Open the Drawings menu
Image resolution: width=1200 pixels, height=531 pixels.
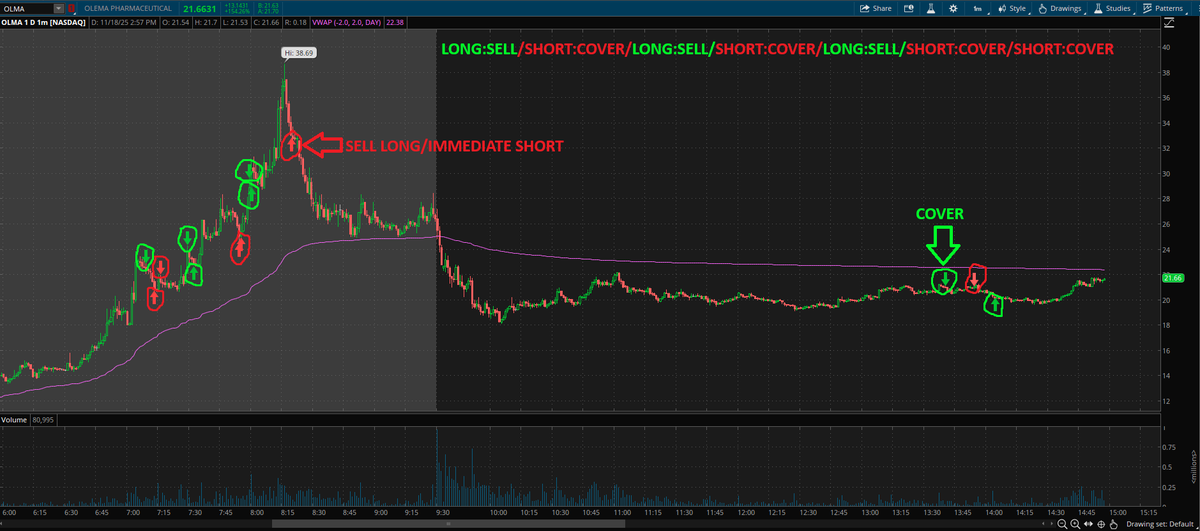pyautogui.click(x=1060, y=8)
